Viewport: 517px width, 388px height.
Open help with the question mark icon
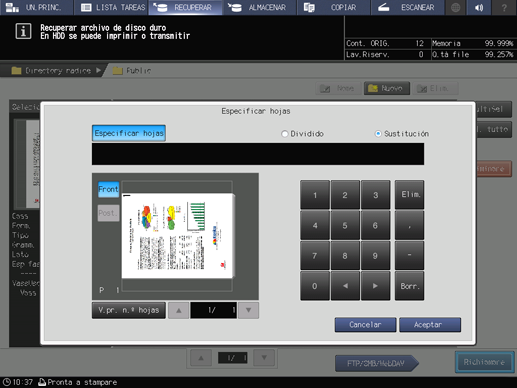click(x=504, y=7)
